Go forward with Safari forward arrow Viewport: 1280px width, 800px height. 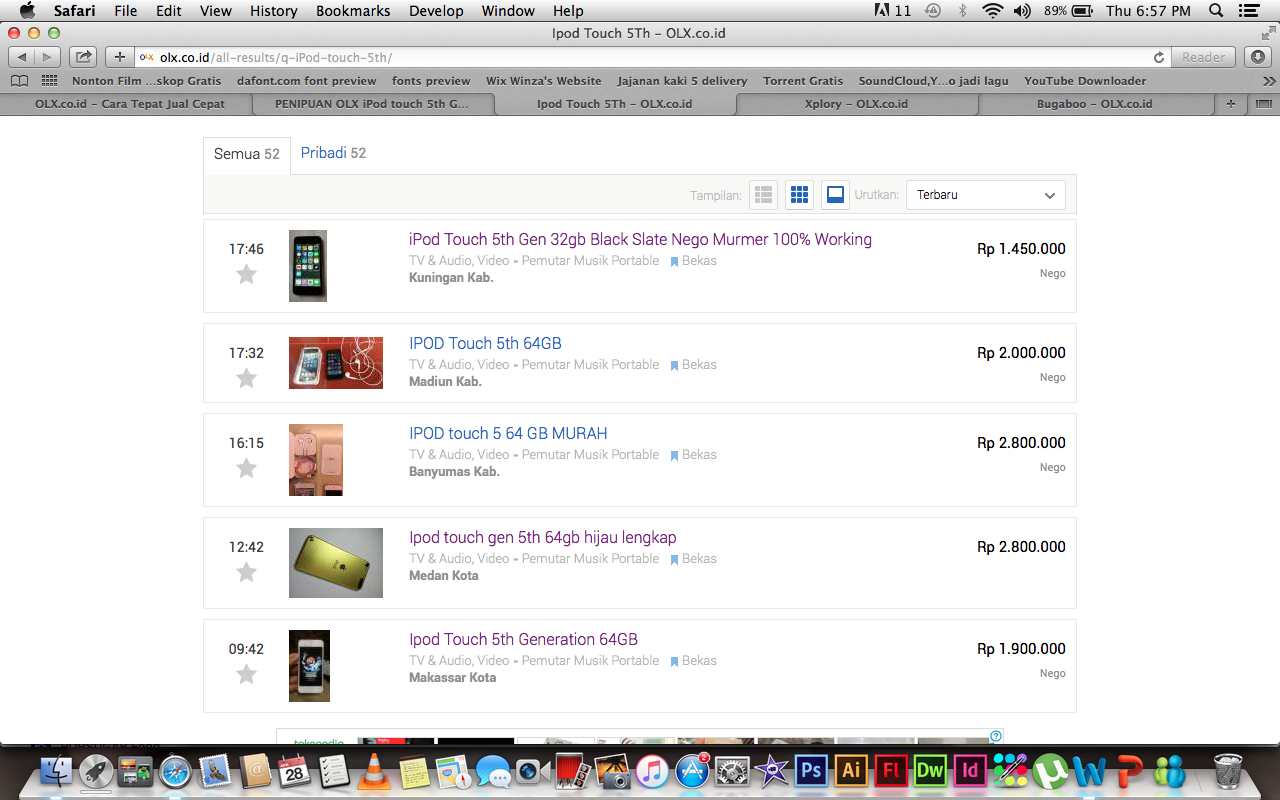click(x=47, y=57)
